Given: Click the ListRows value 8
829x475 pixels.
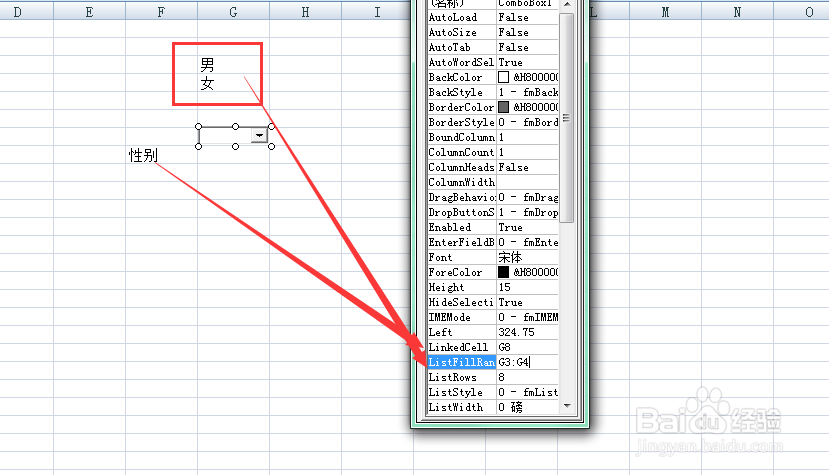Looking at the screenshot, I should pyautogui.click(x=528, y=377).
